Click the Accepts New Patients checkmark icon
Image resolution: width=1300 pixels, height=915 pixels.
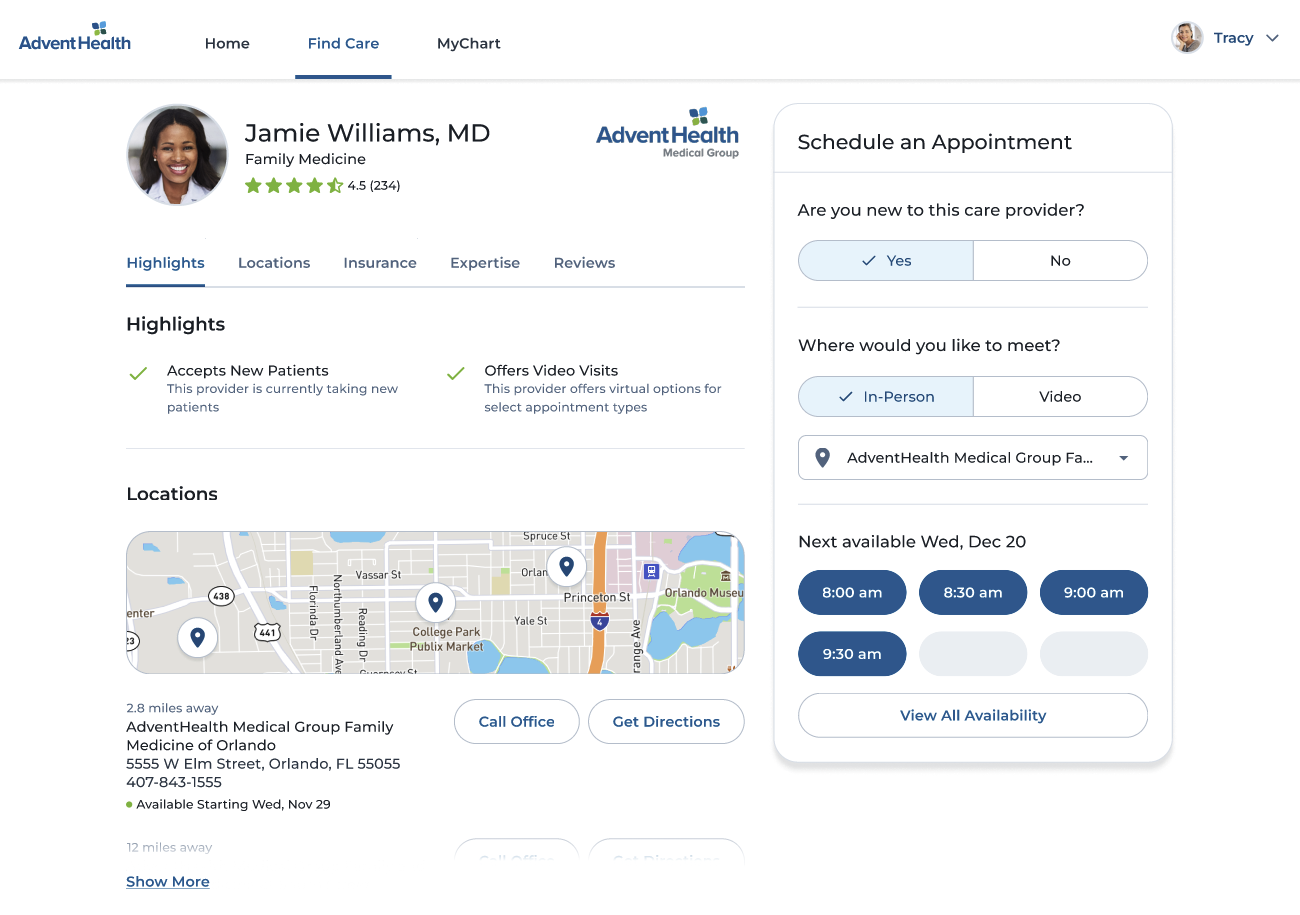tap(138, 373)
